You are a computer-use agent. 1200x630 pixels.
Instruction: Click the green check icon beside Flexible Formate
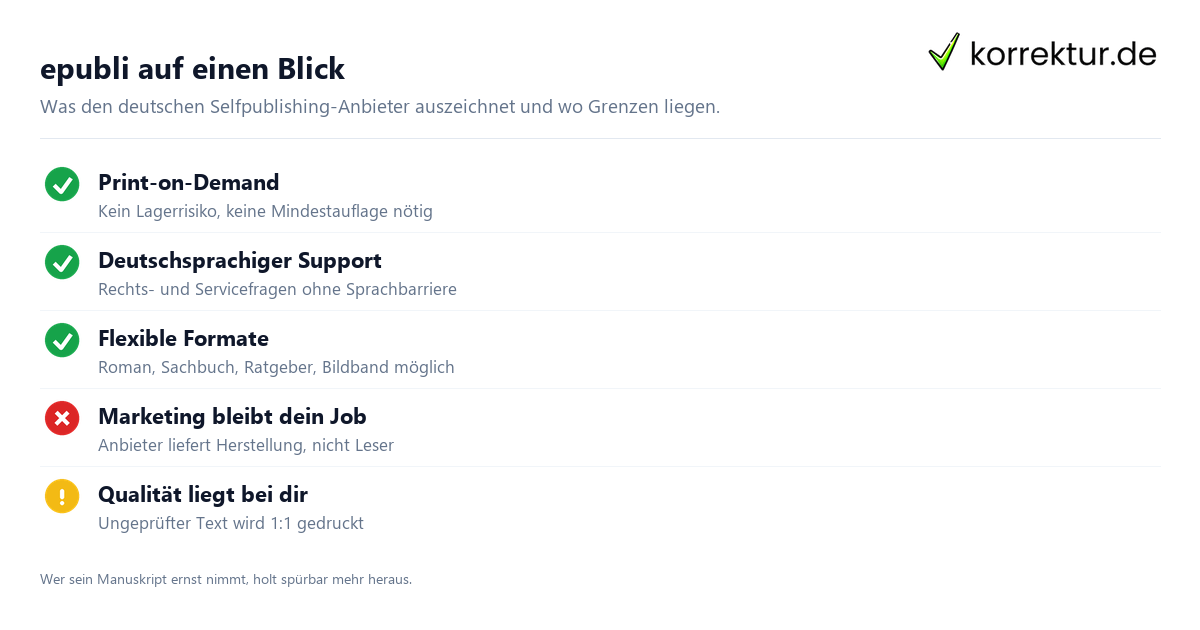pos(62,340)
